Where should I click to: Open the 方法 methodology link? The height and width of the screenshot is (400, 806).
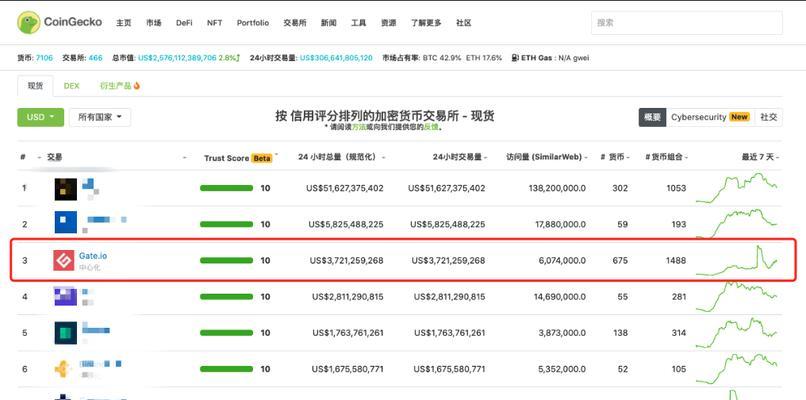pyautogui.click(x=359, y=126)
